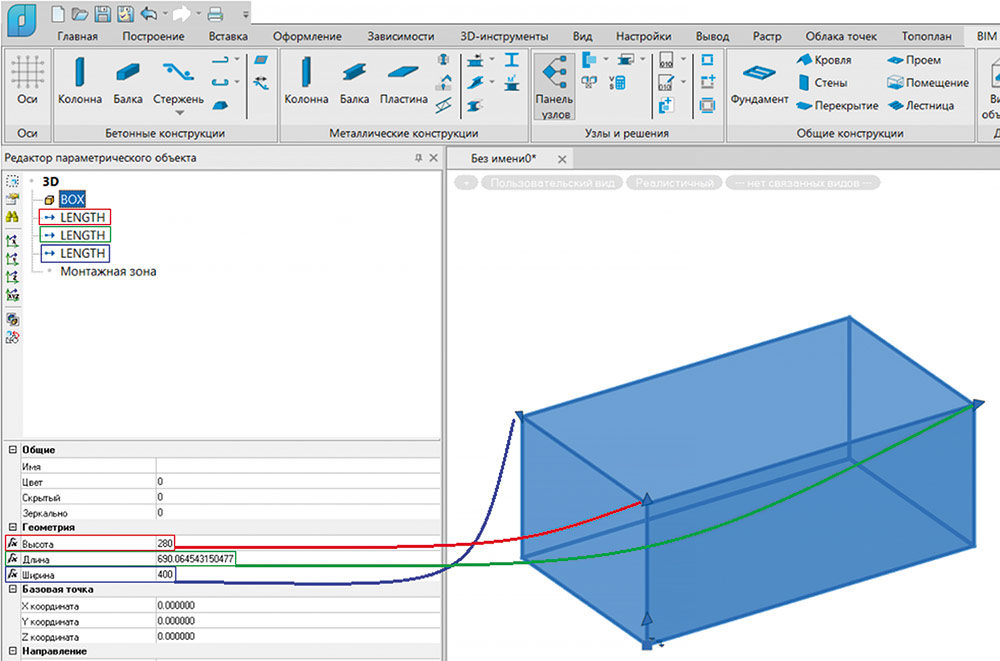
Task: Switch to the Облака точек tab
Action: pyautogui.click(x=841, y=36)
